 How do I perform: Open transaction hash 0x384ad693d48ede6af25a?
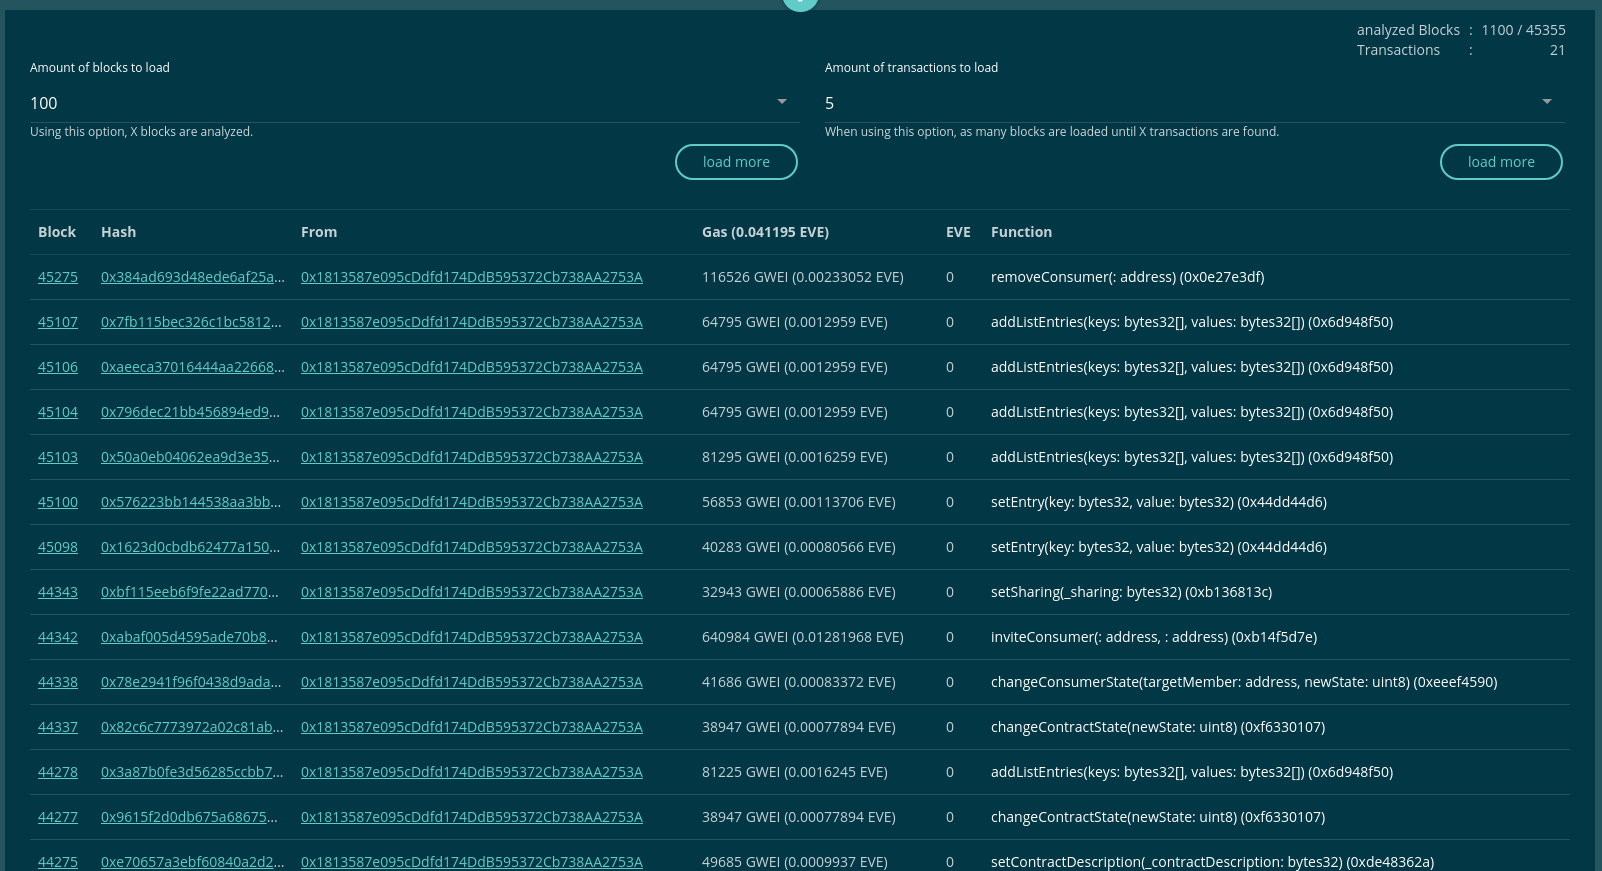(192, 277)
